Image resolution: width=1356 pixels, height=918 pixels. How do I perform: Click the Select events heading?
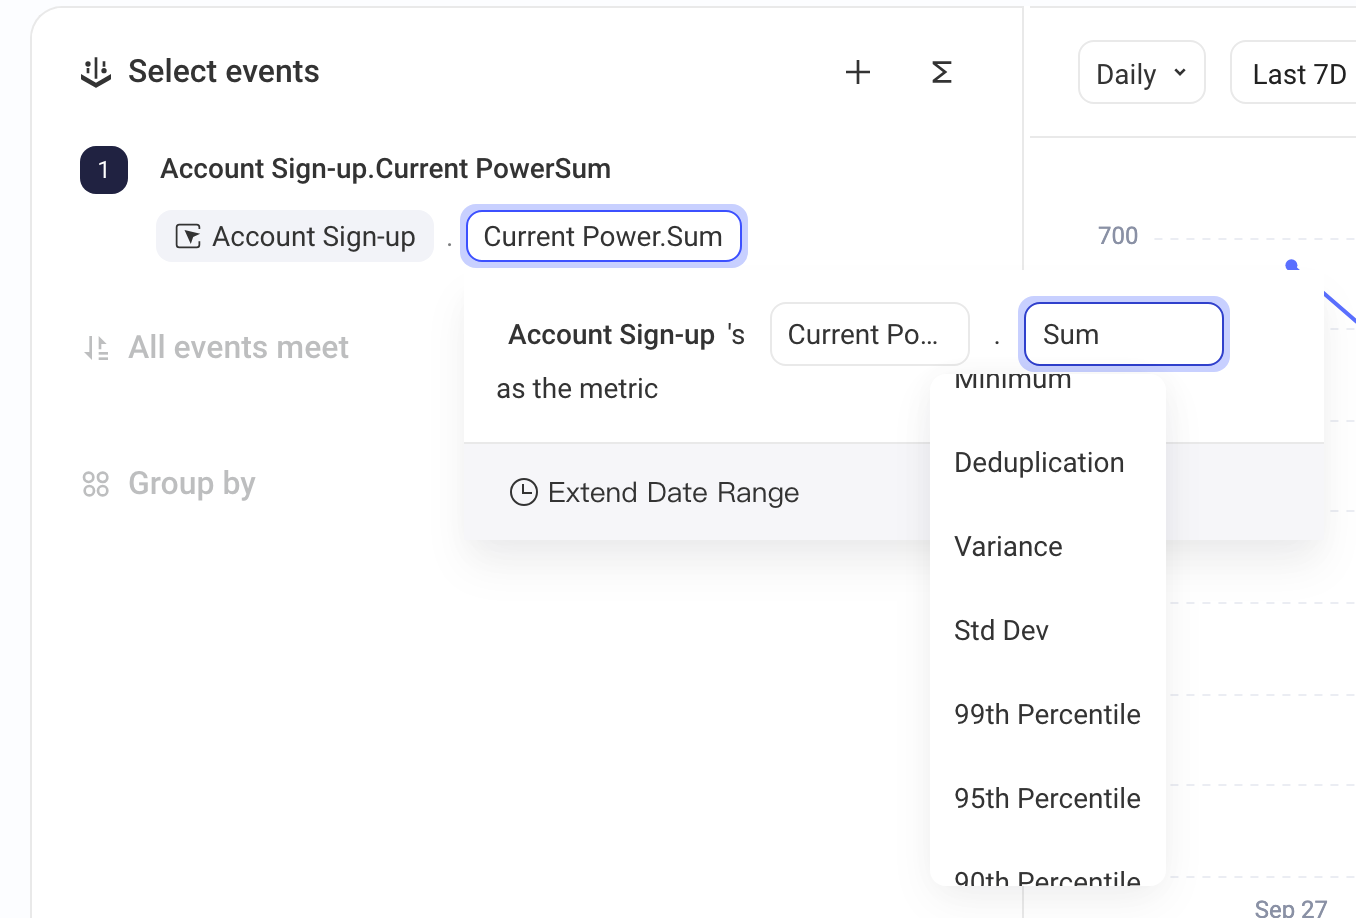pyautogui.click(x=224, y=71)
